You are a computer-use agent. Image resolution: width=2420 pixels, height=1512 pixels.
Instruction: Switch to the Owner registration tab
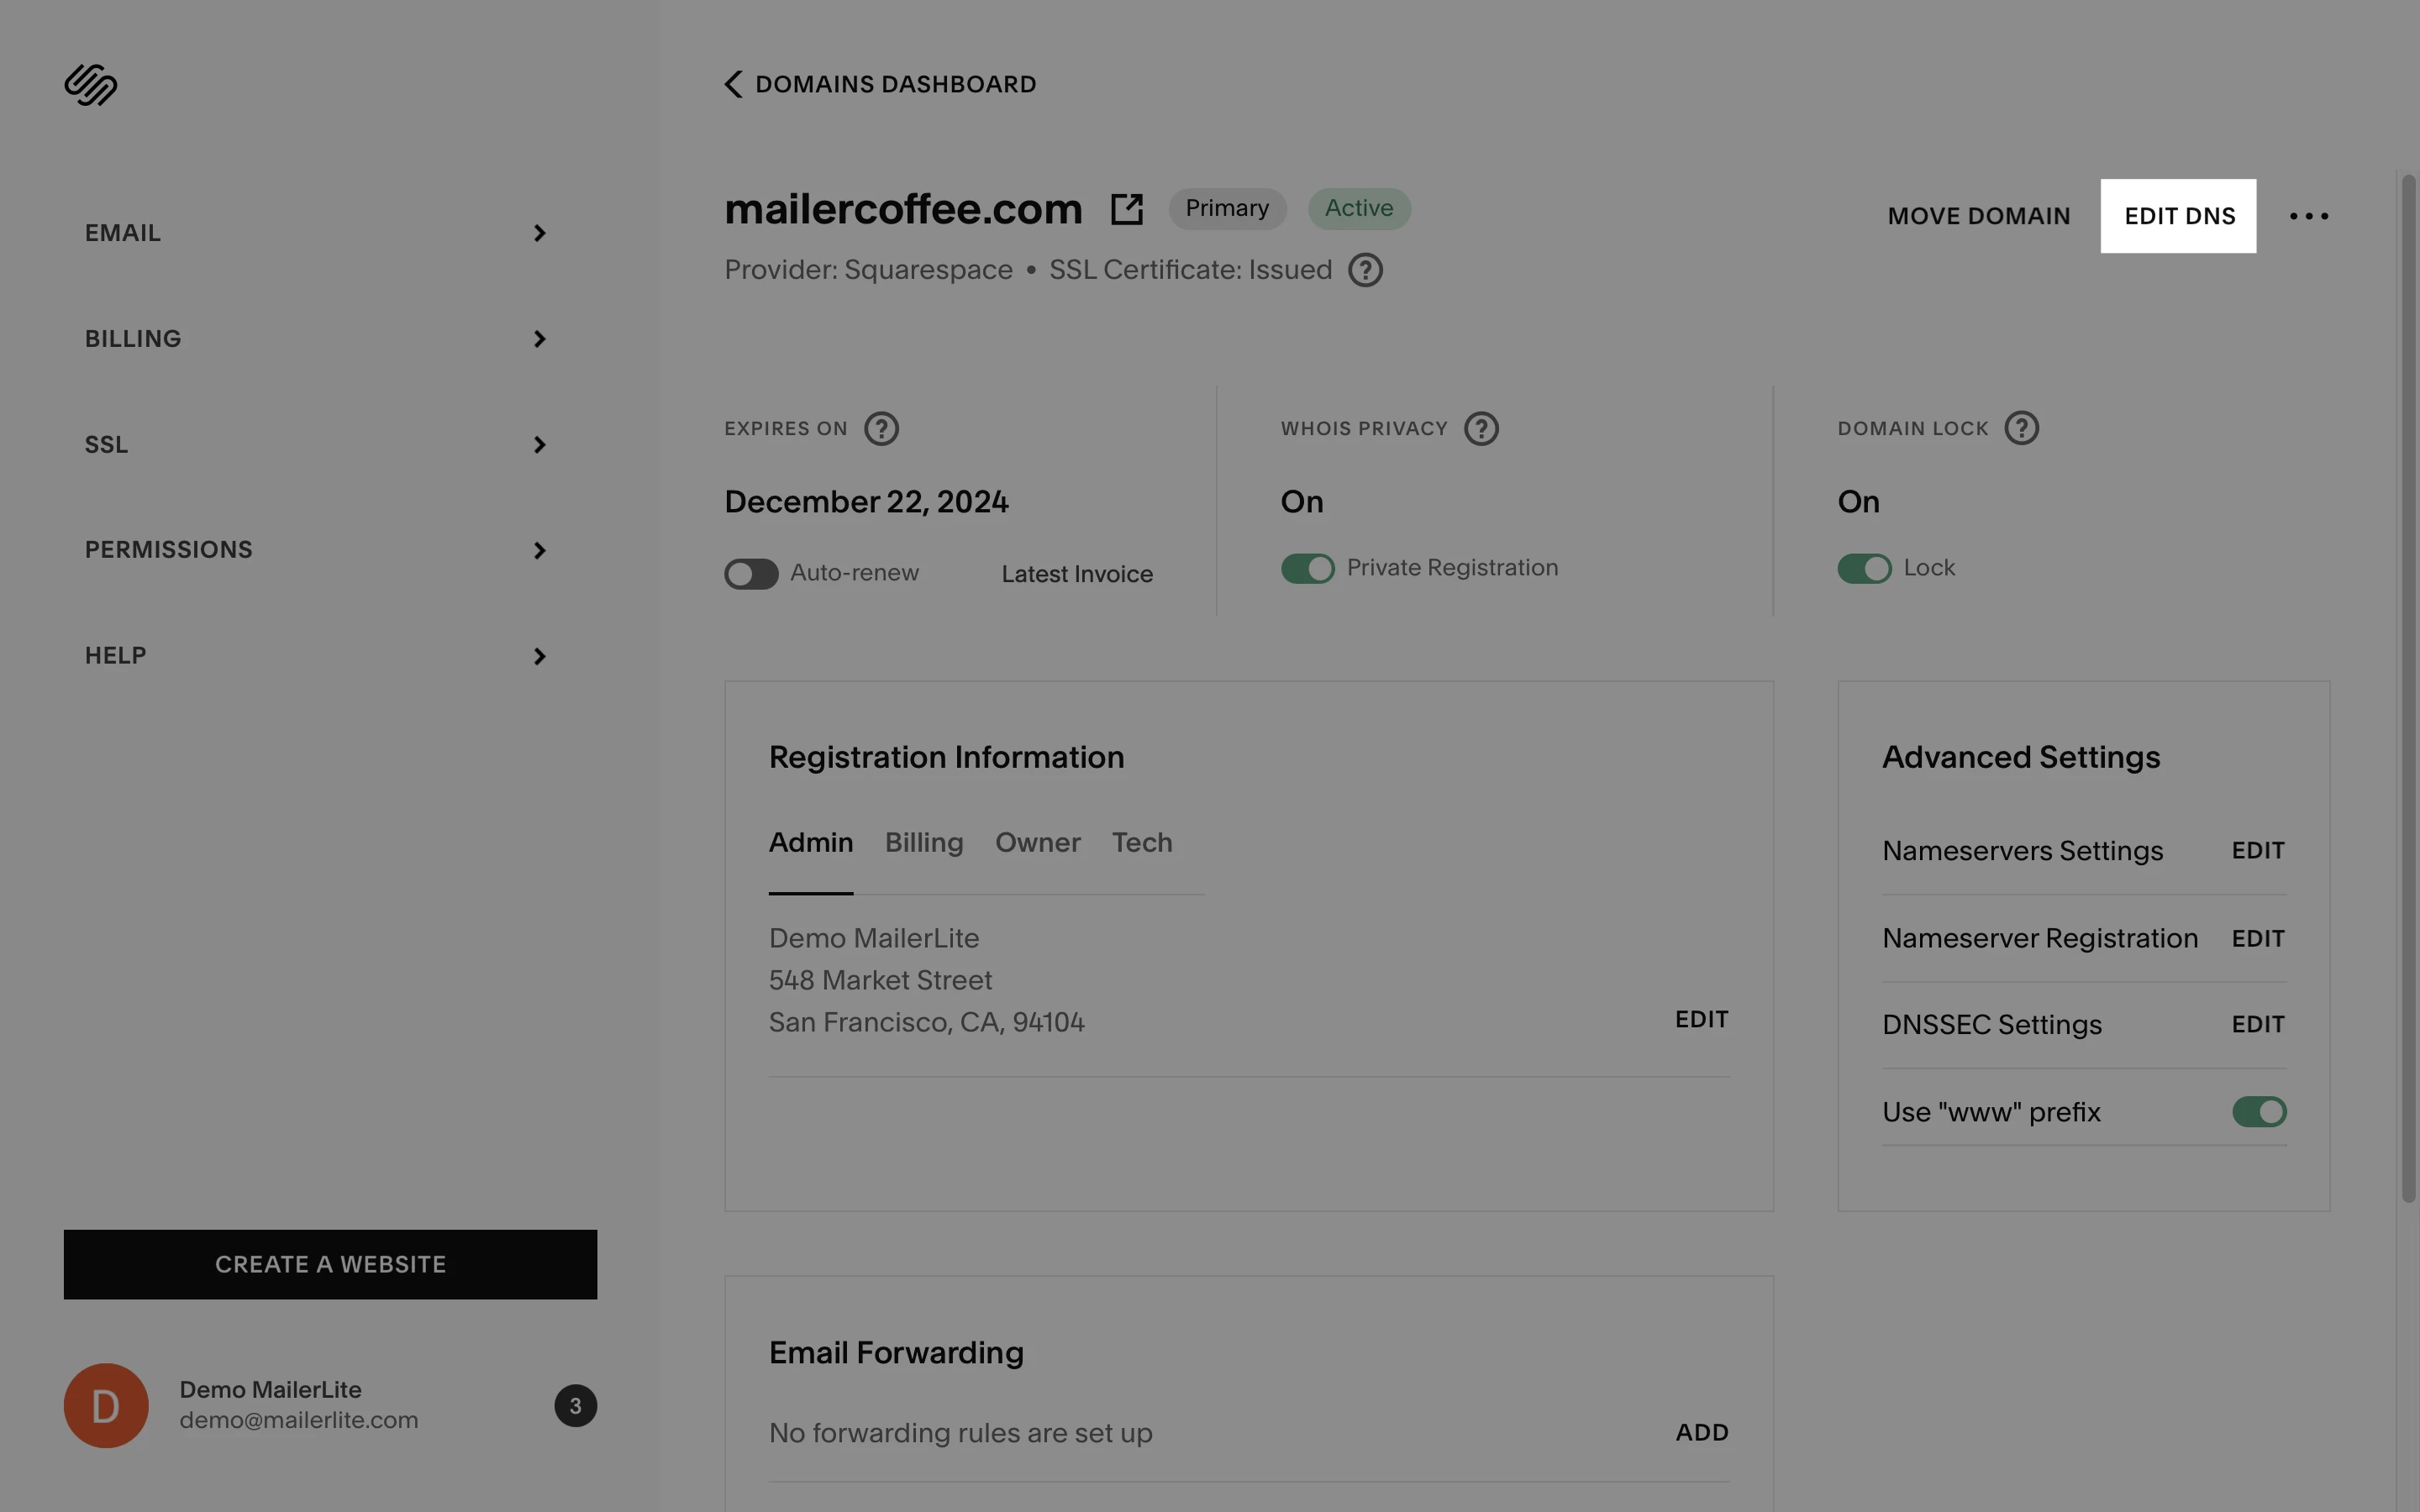point(1037,843)
